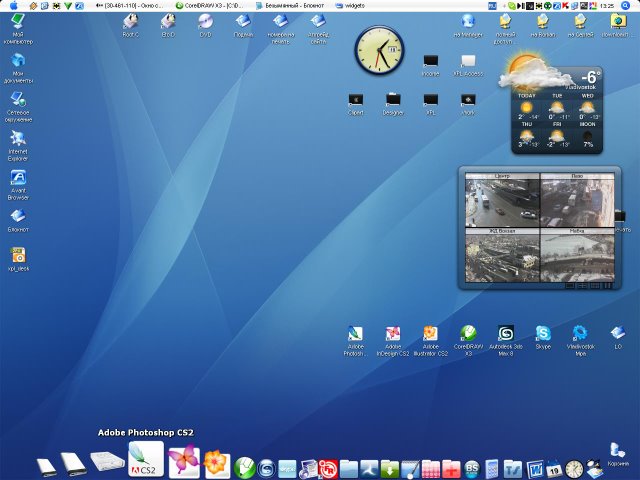Open the clock icon in dock
The image size is (640, 480).
(574, 469)
